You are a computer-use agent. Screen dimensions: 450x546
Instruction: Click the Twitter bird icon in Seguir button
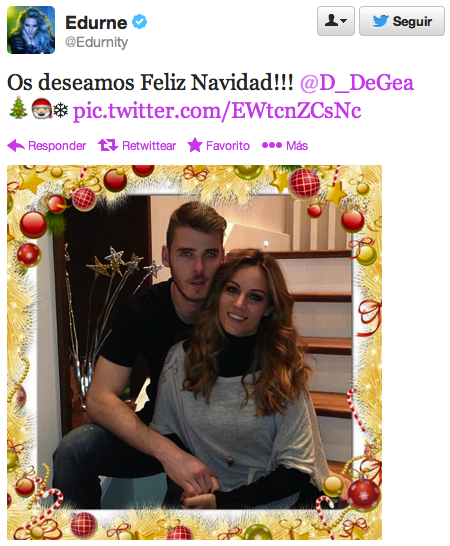[x=380, y=21]
